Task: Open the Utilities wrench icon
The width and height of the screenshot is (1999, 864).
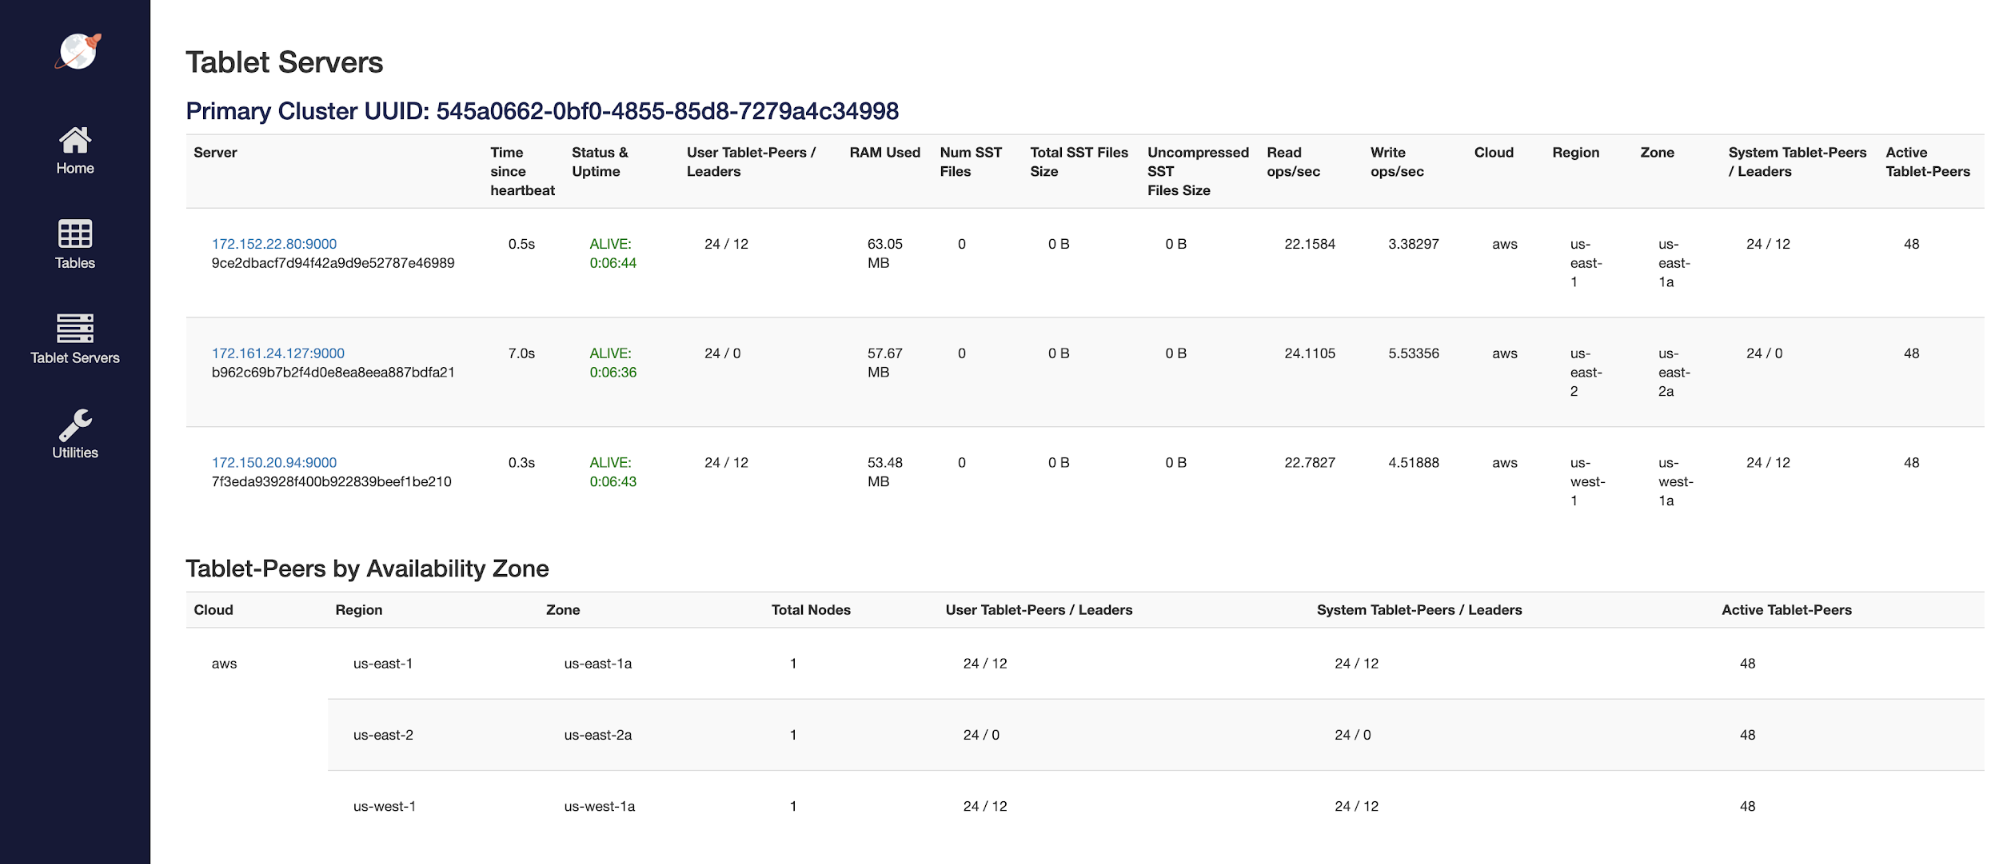Action: (75, 424)
